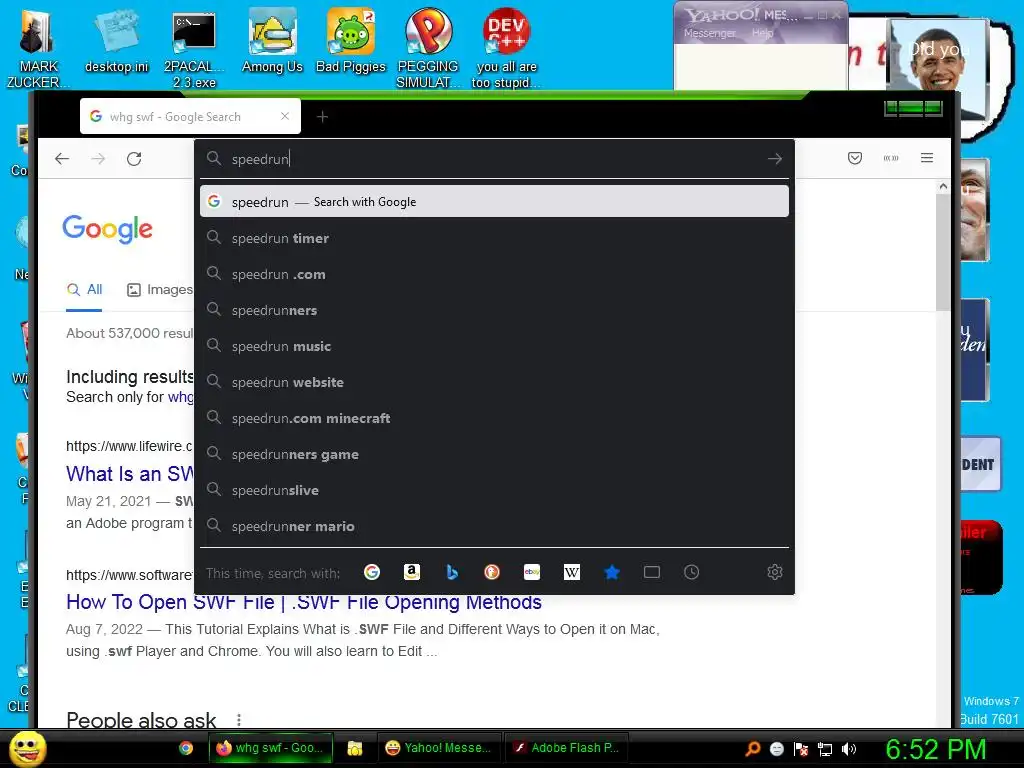This screenshot has width=1024, height=768.
Task: Select the desktop.ini file icon
Action: pos(116,42)
